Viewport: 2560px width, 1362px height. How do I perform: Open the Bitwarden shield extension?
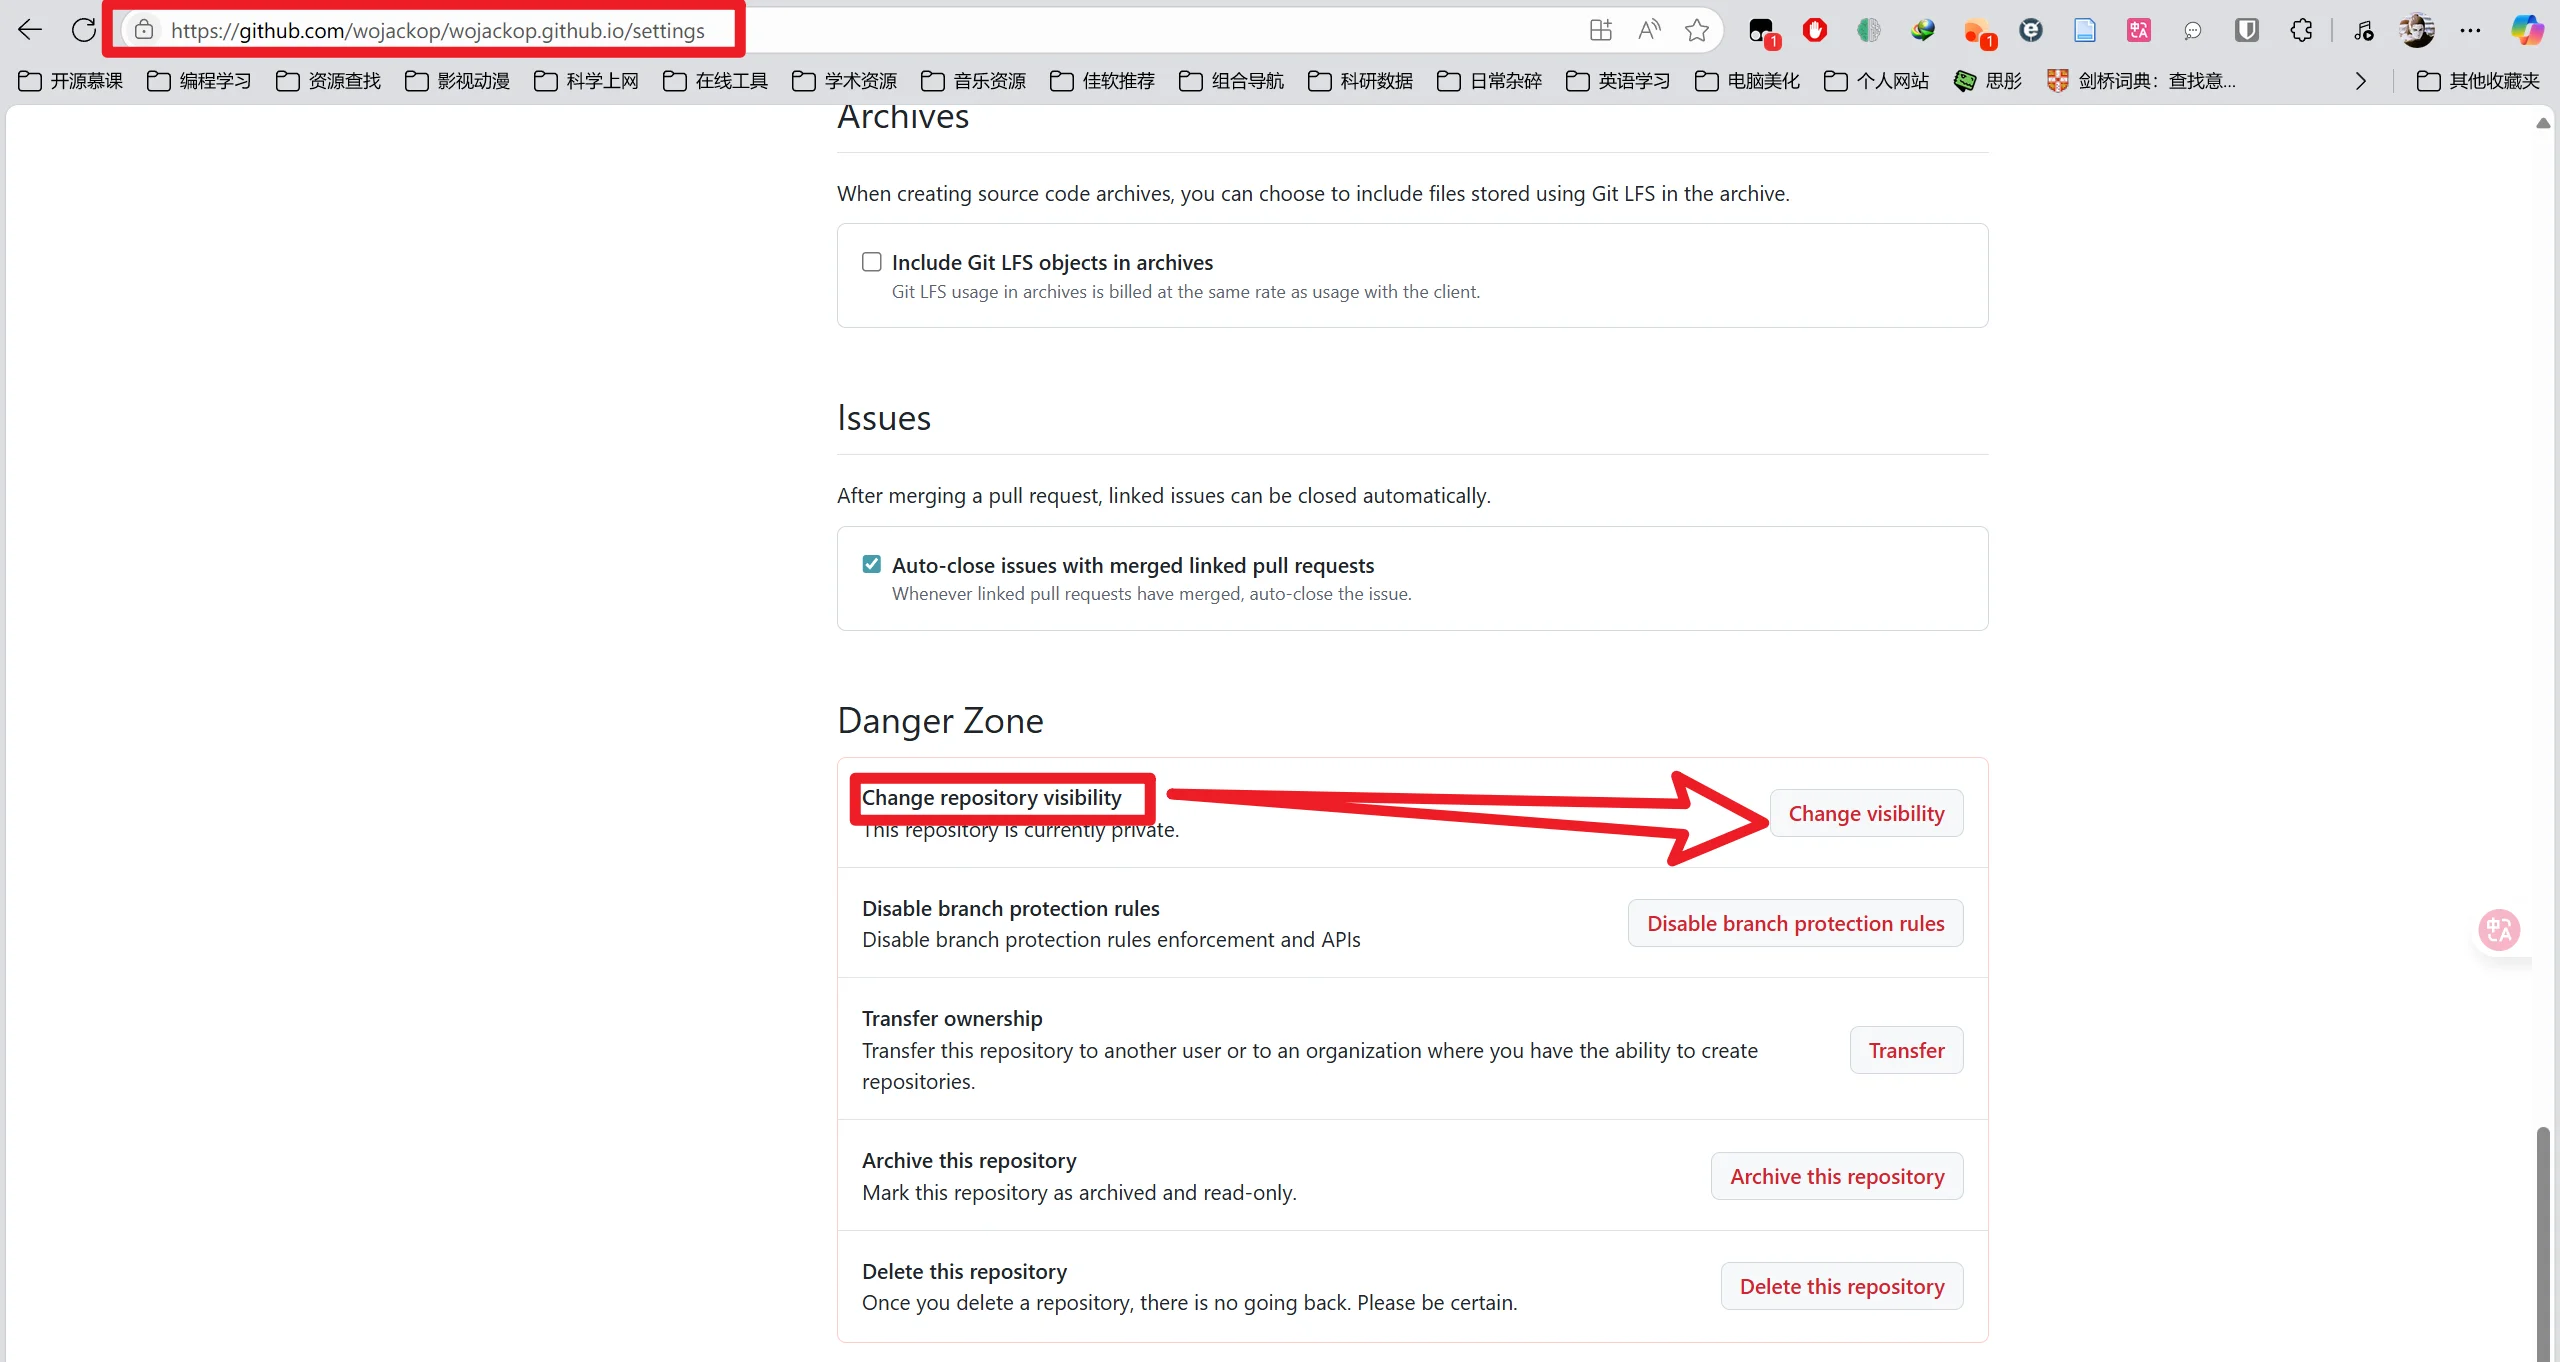[2246, 30]
